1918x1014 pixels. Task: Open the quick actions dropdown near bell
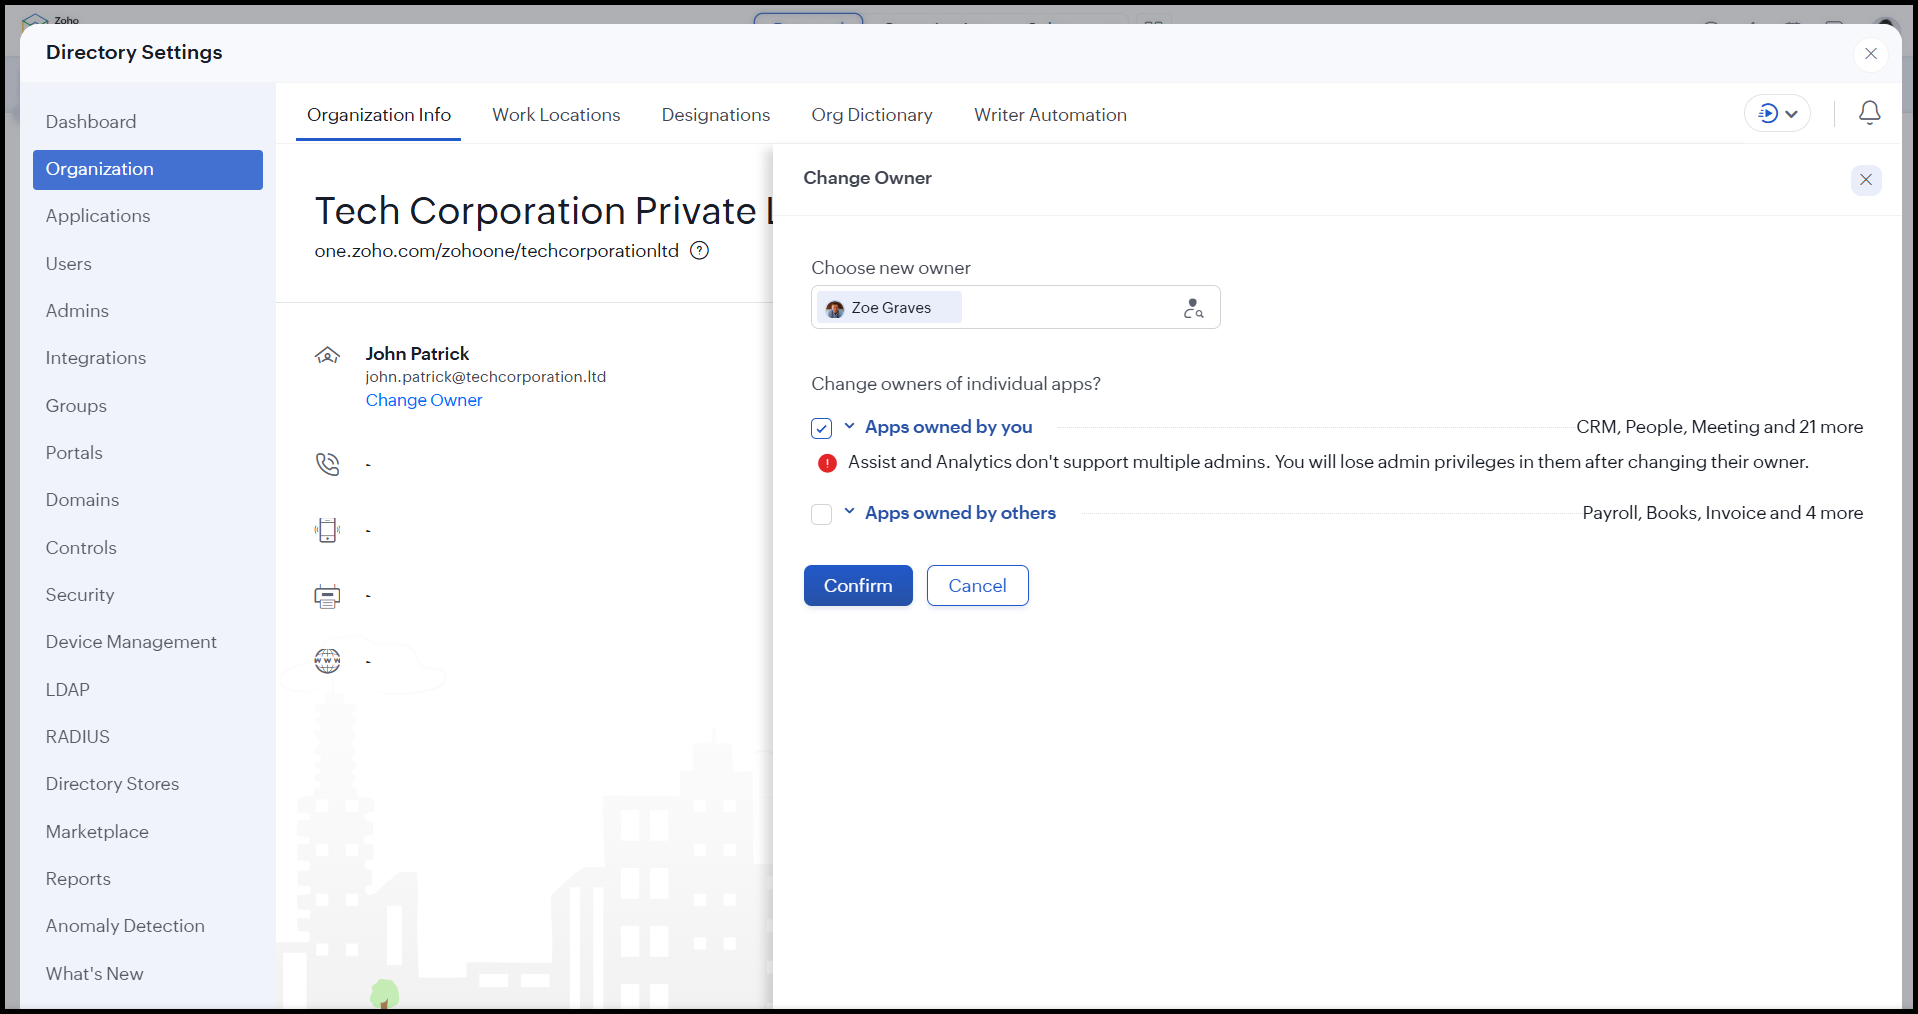click(1777, 114)
